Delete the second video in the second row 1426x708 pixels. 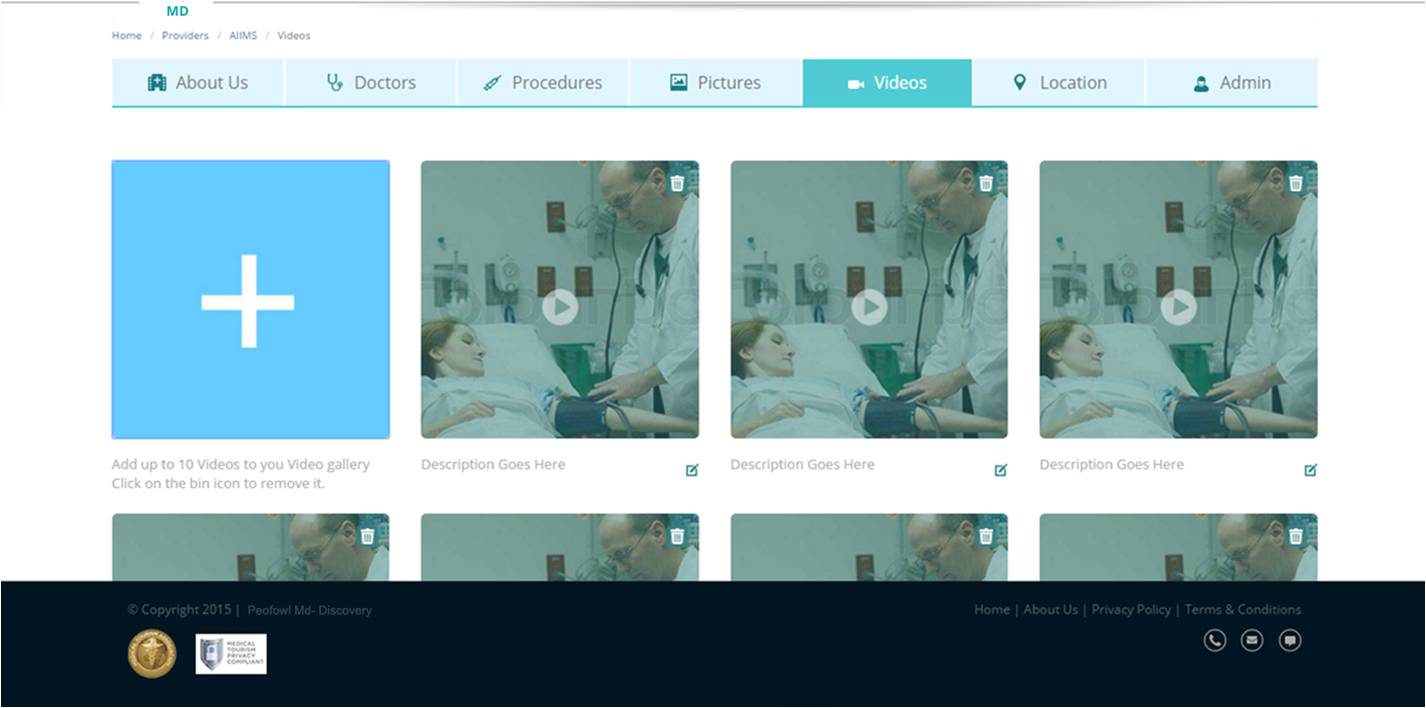click(x=677, y=536)
